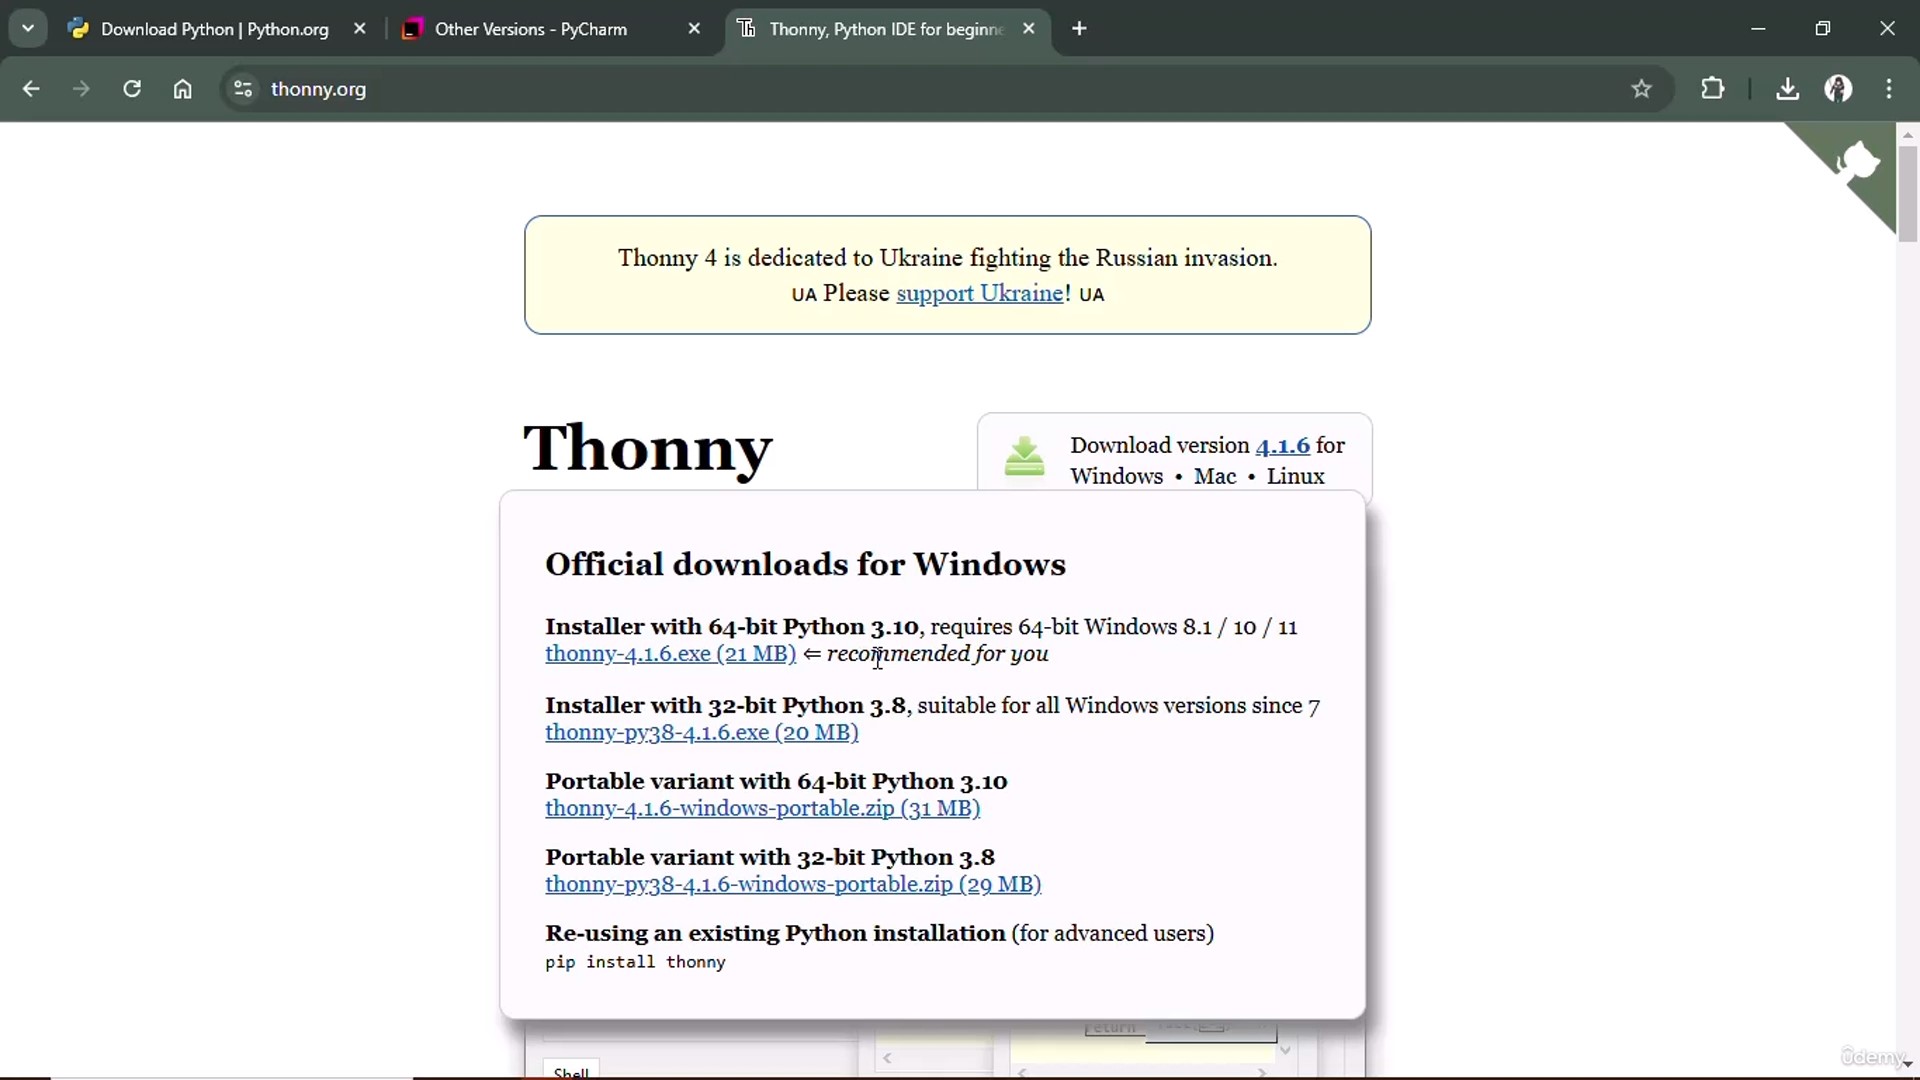Close the Other Versions - PyCharm tab

[x=694, y=29]
